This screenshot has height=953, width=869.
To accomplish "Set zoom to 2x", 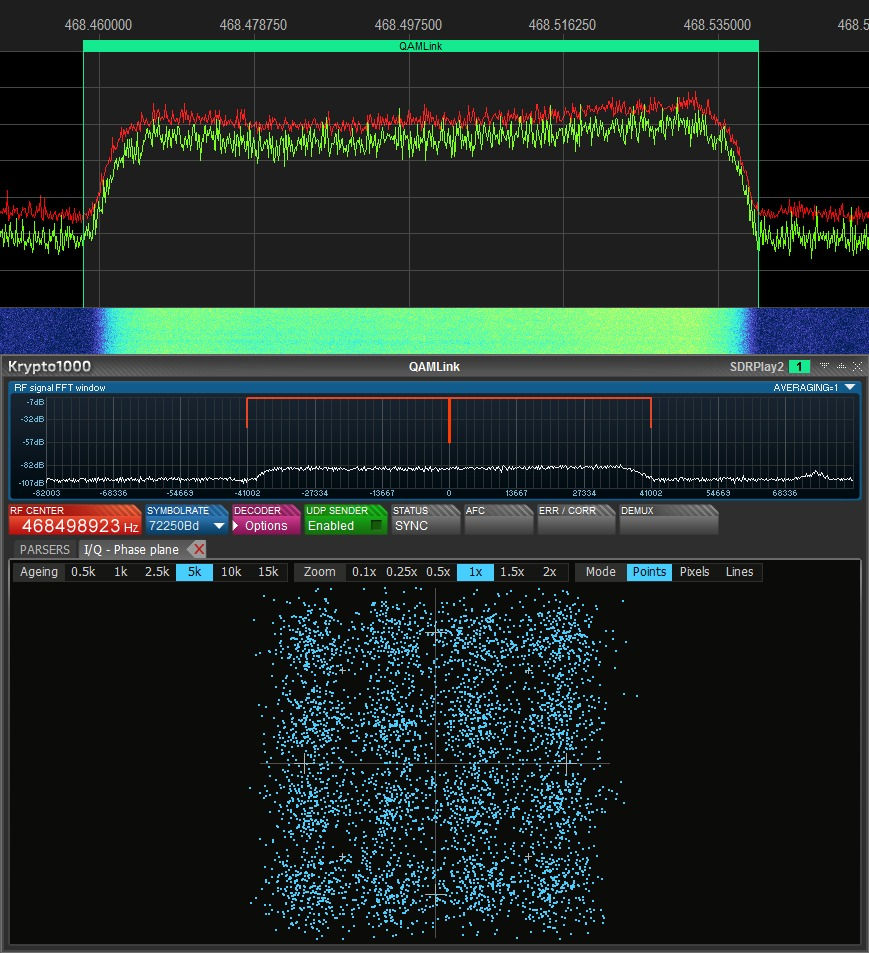I will coord(549,572).
